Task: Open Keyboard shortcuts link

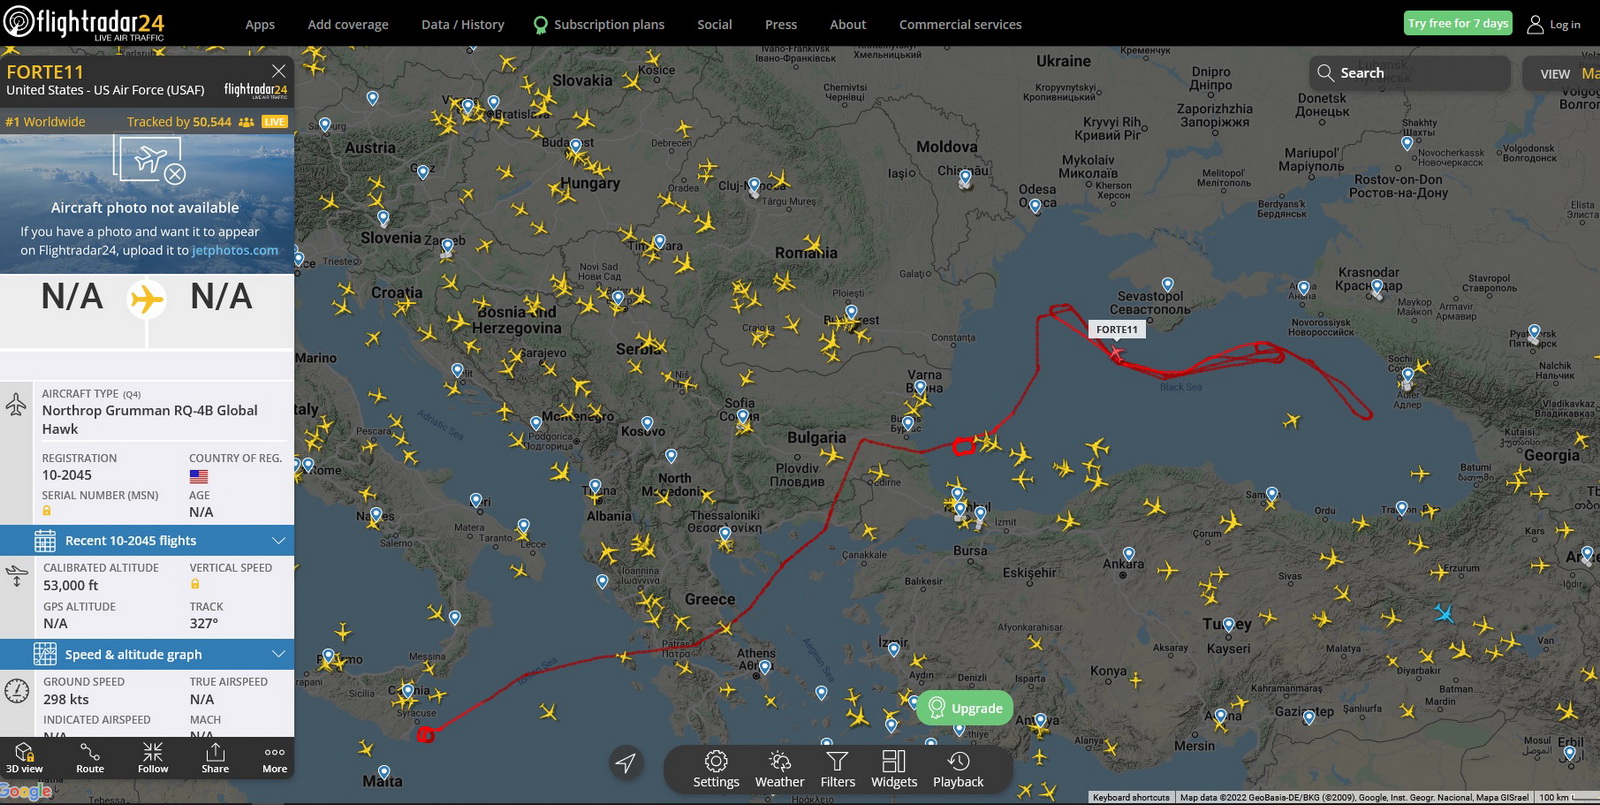Action: coord(1131,797)
